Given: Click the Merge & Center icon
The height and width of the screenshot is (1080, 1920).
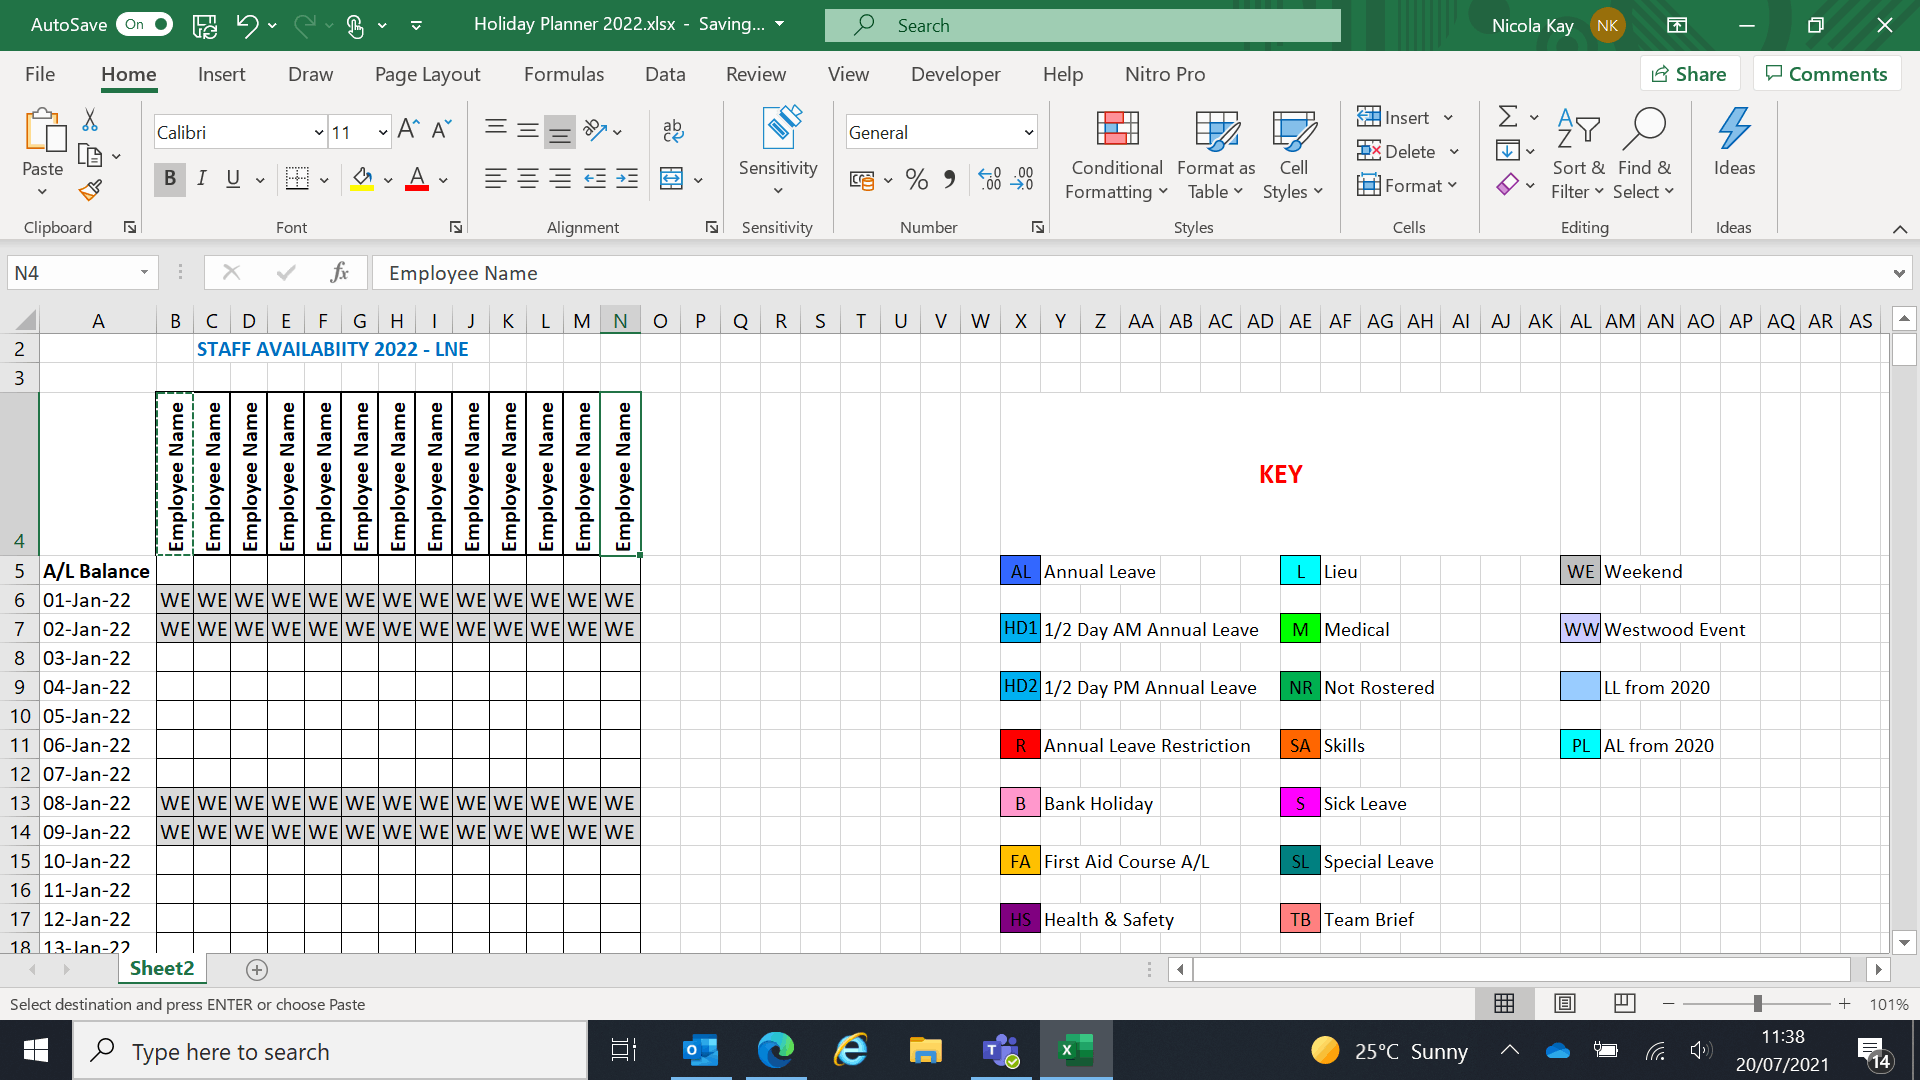Looking at the screenshot, I should click(x=672, y=179).
